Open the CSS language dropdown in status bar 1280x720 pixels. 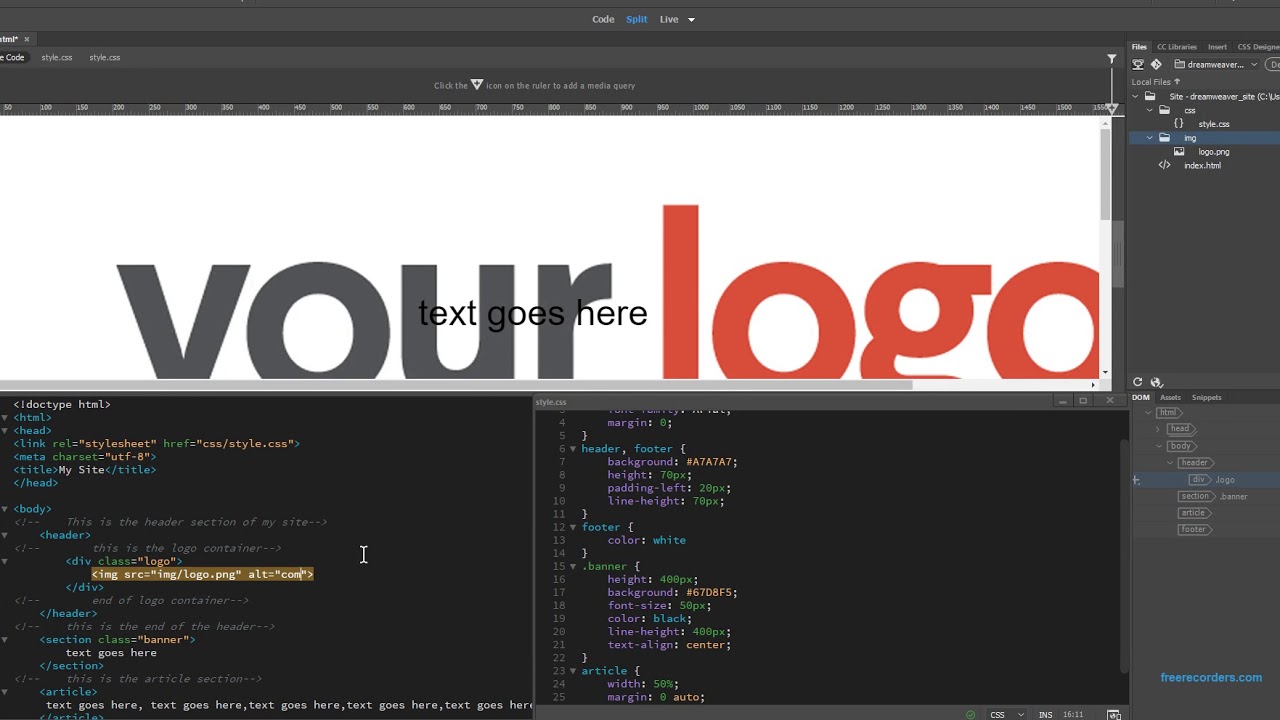click(x=1006, y=715)
